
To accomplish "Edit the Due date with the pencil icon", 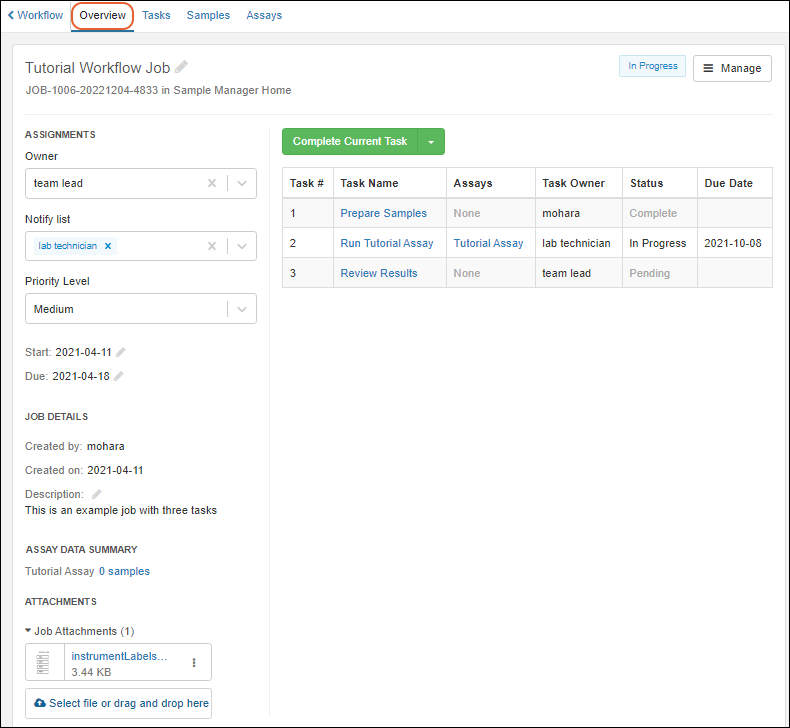I will pos(118,376).
